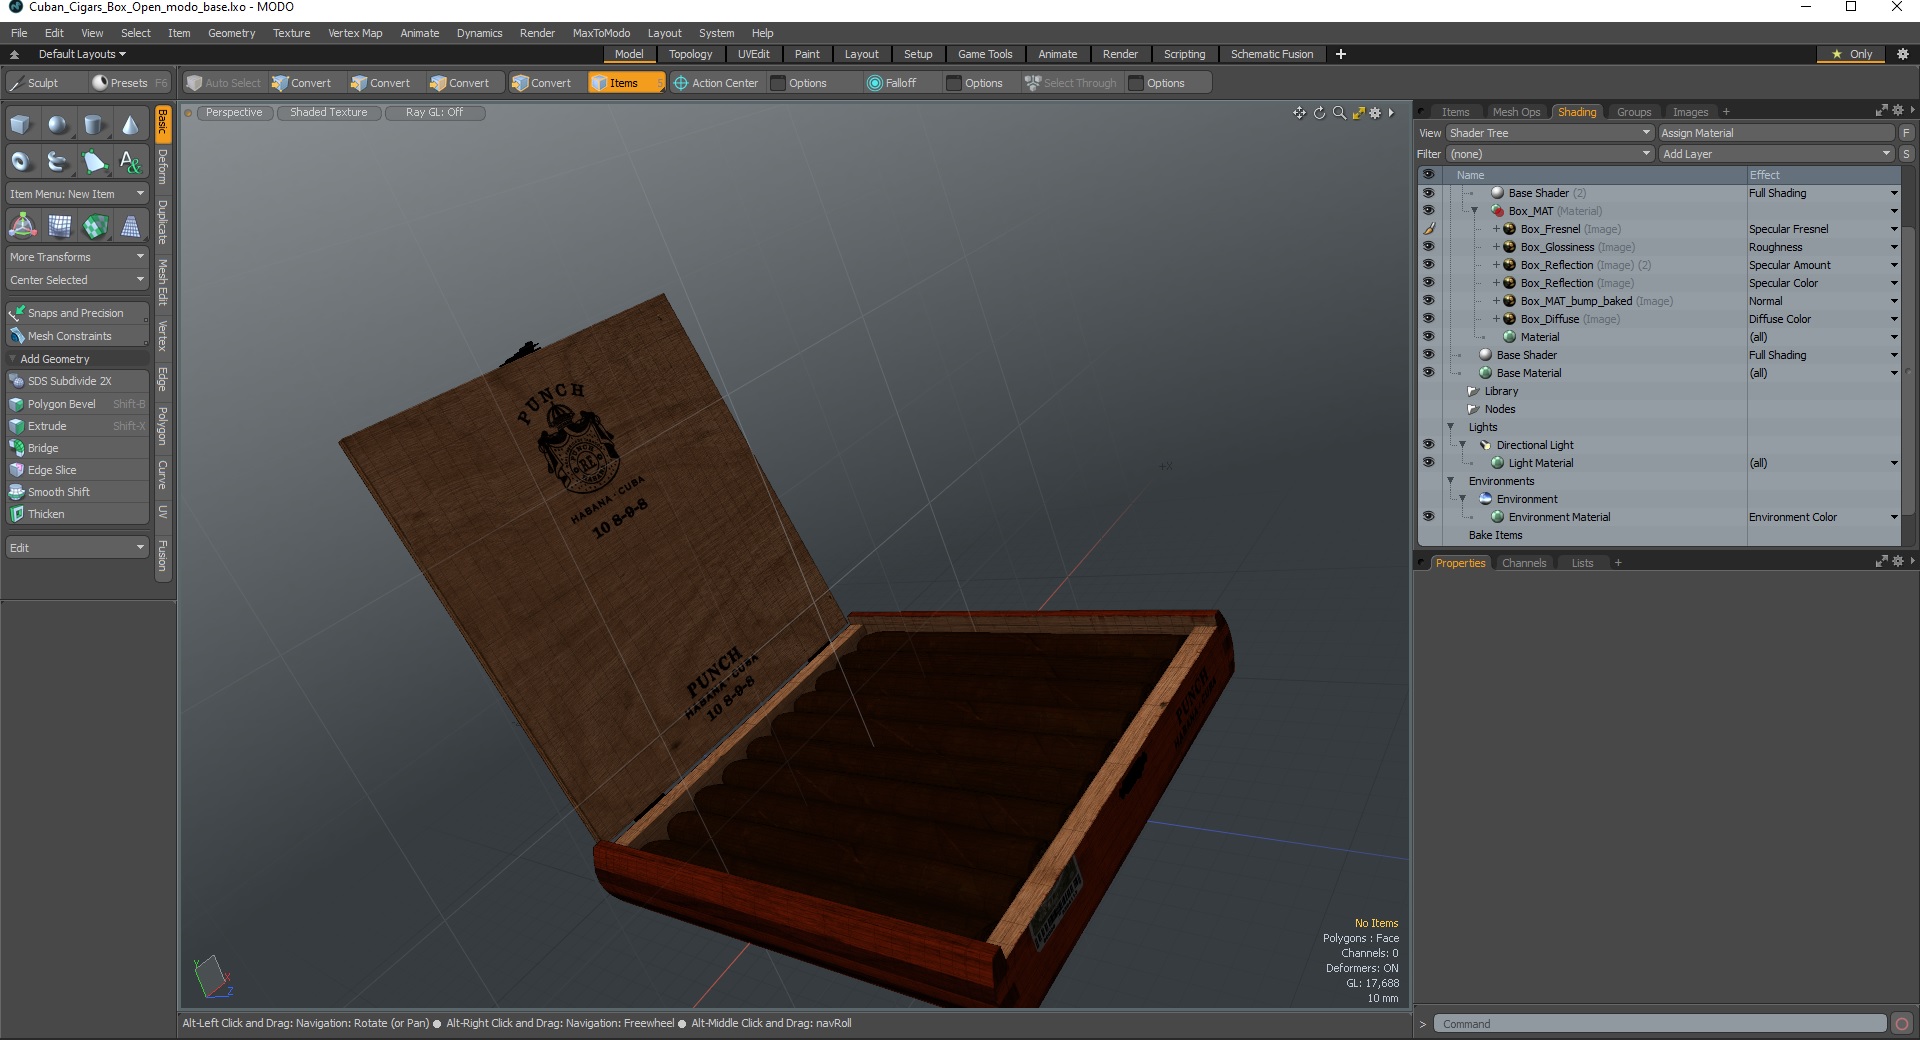Hide the Box_Diffuse image layer

coord(1428,319)
